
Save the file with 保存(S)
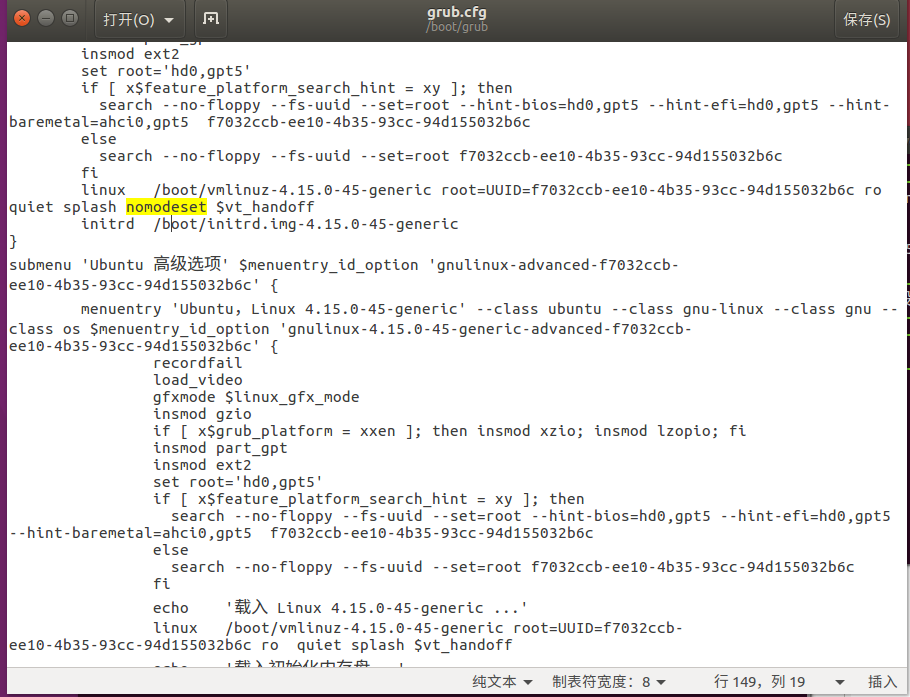[866, 19]
